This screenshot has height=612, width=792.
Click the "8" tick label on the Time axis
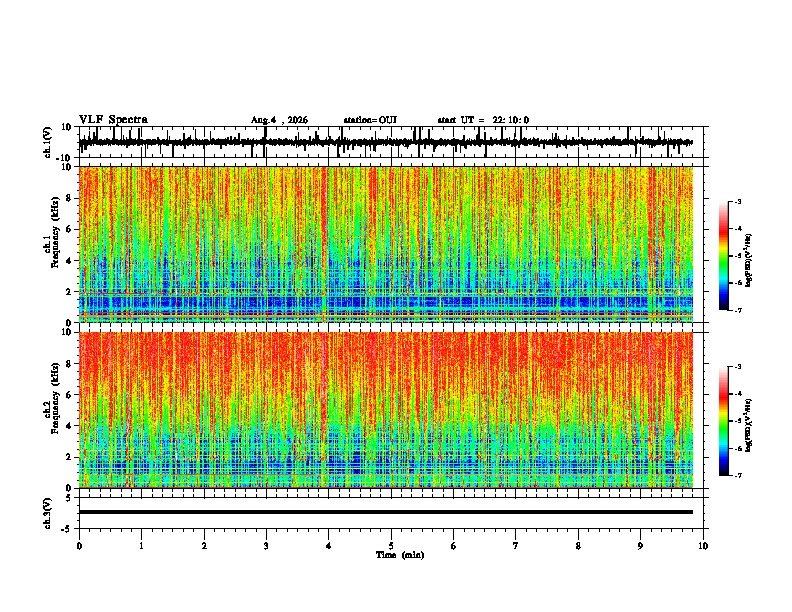578,546
